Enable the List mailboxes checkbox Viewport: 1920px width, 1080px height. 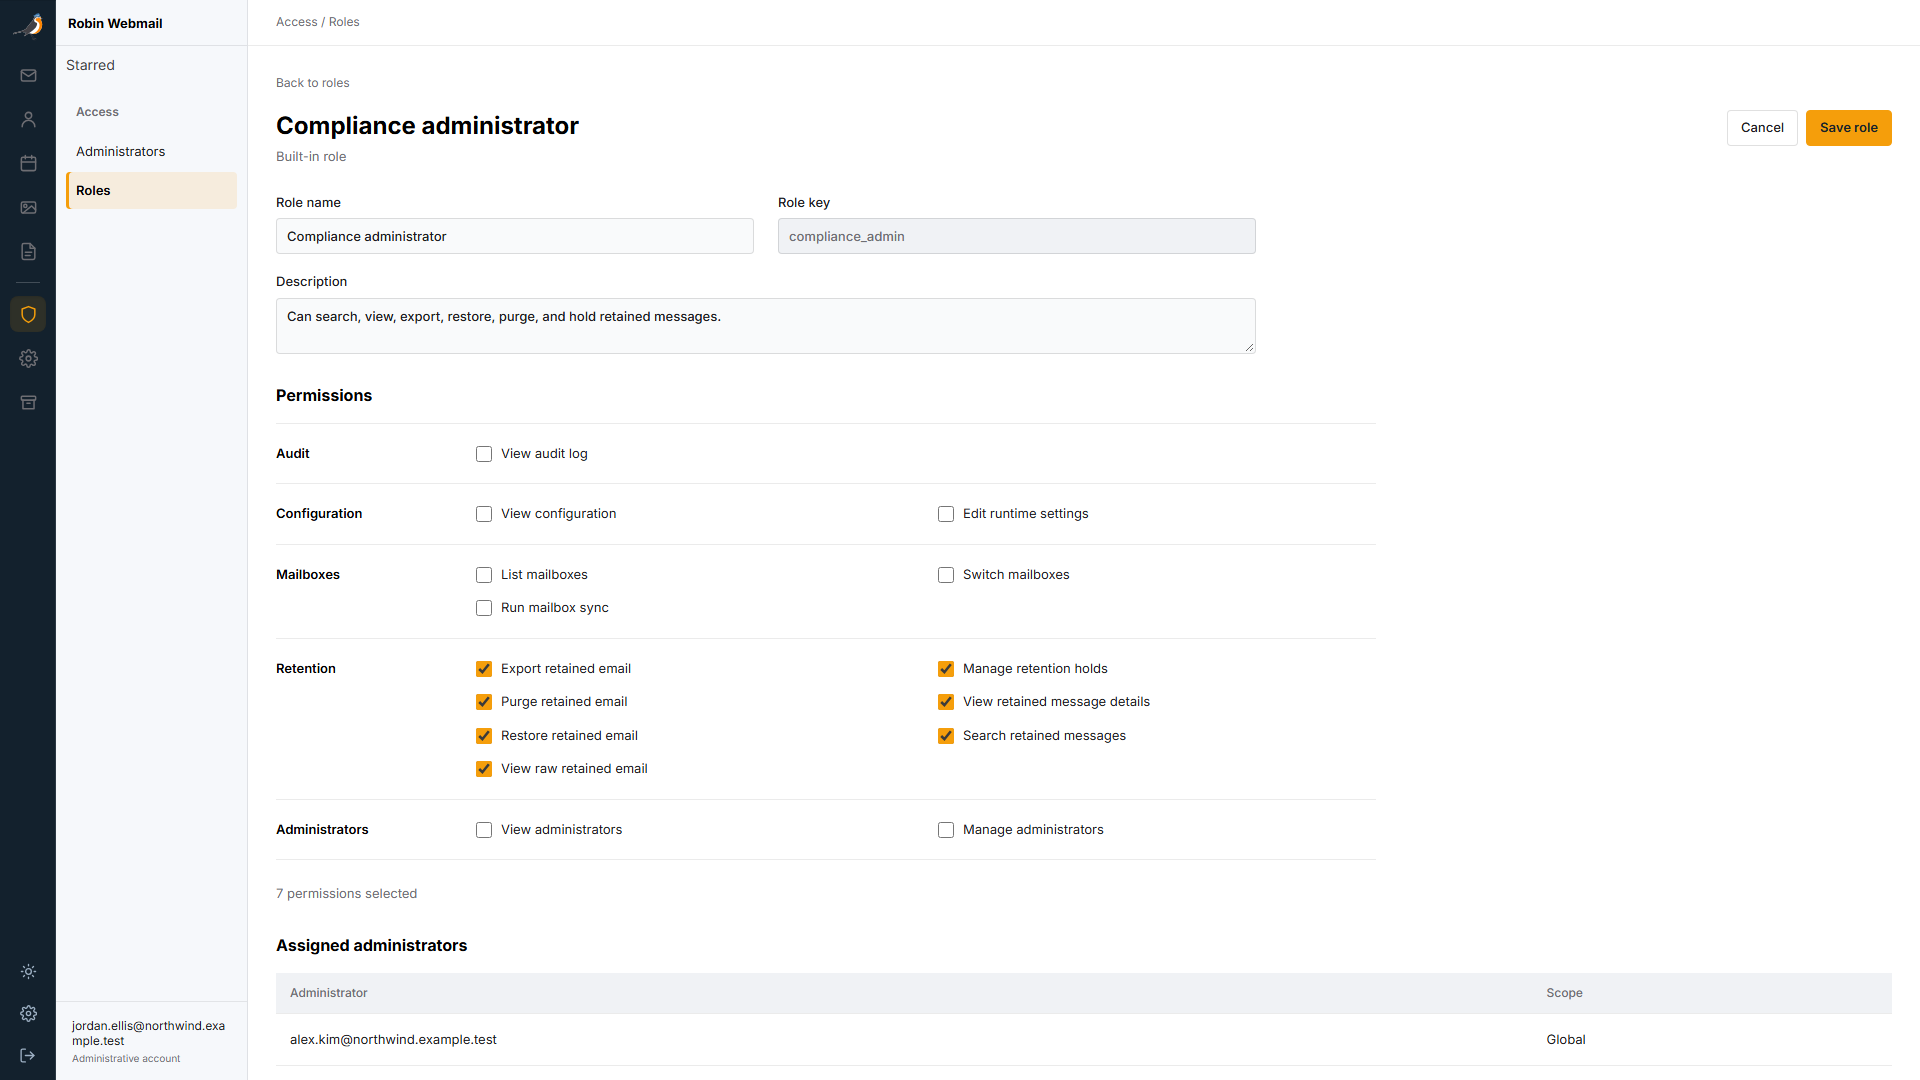click(484, 575)
